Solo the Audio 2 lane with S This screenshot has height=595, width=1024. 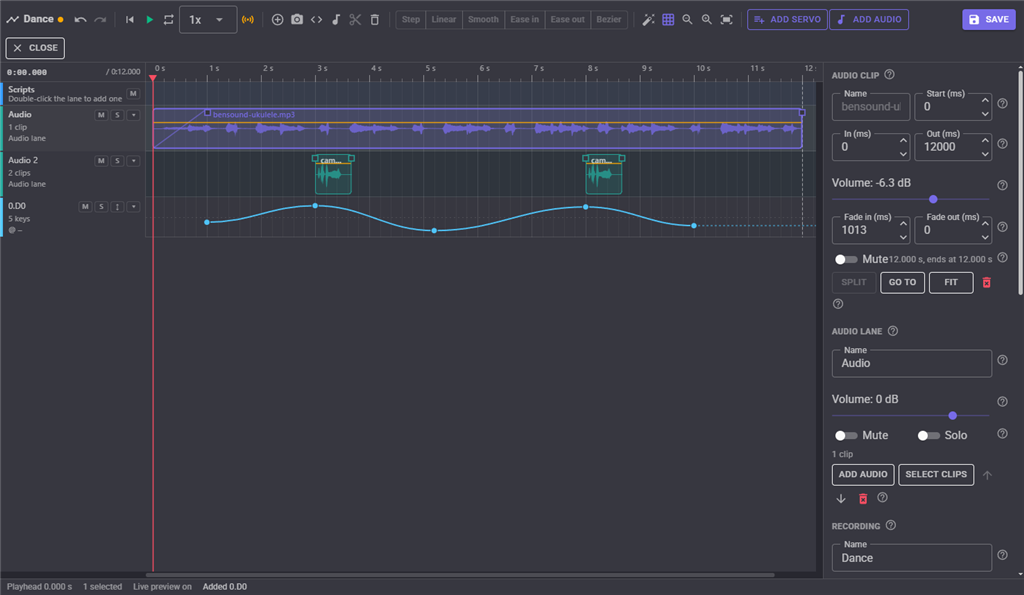pyautogui.click(x=118, y=161)
